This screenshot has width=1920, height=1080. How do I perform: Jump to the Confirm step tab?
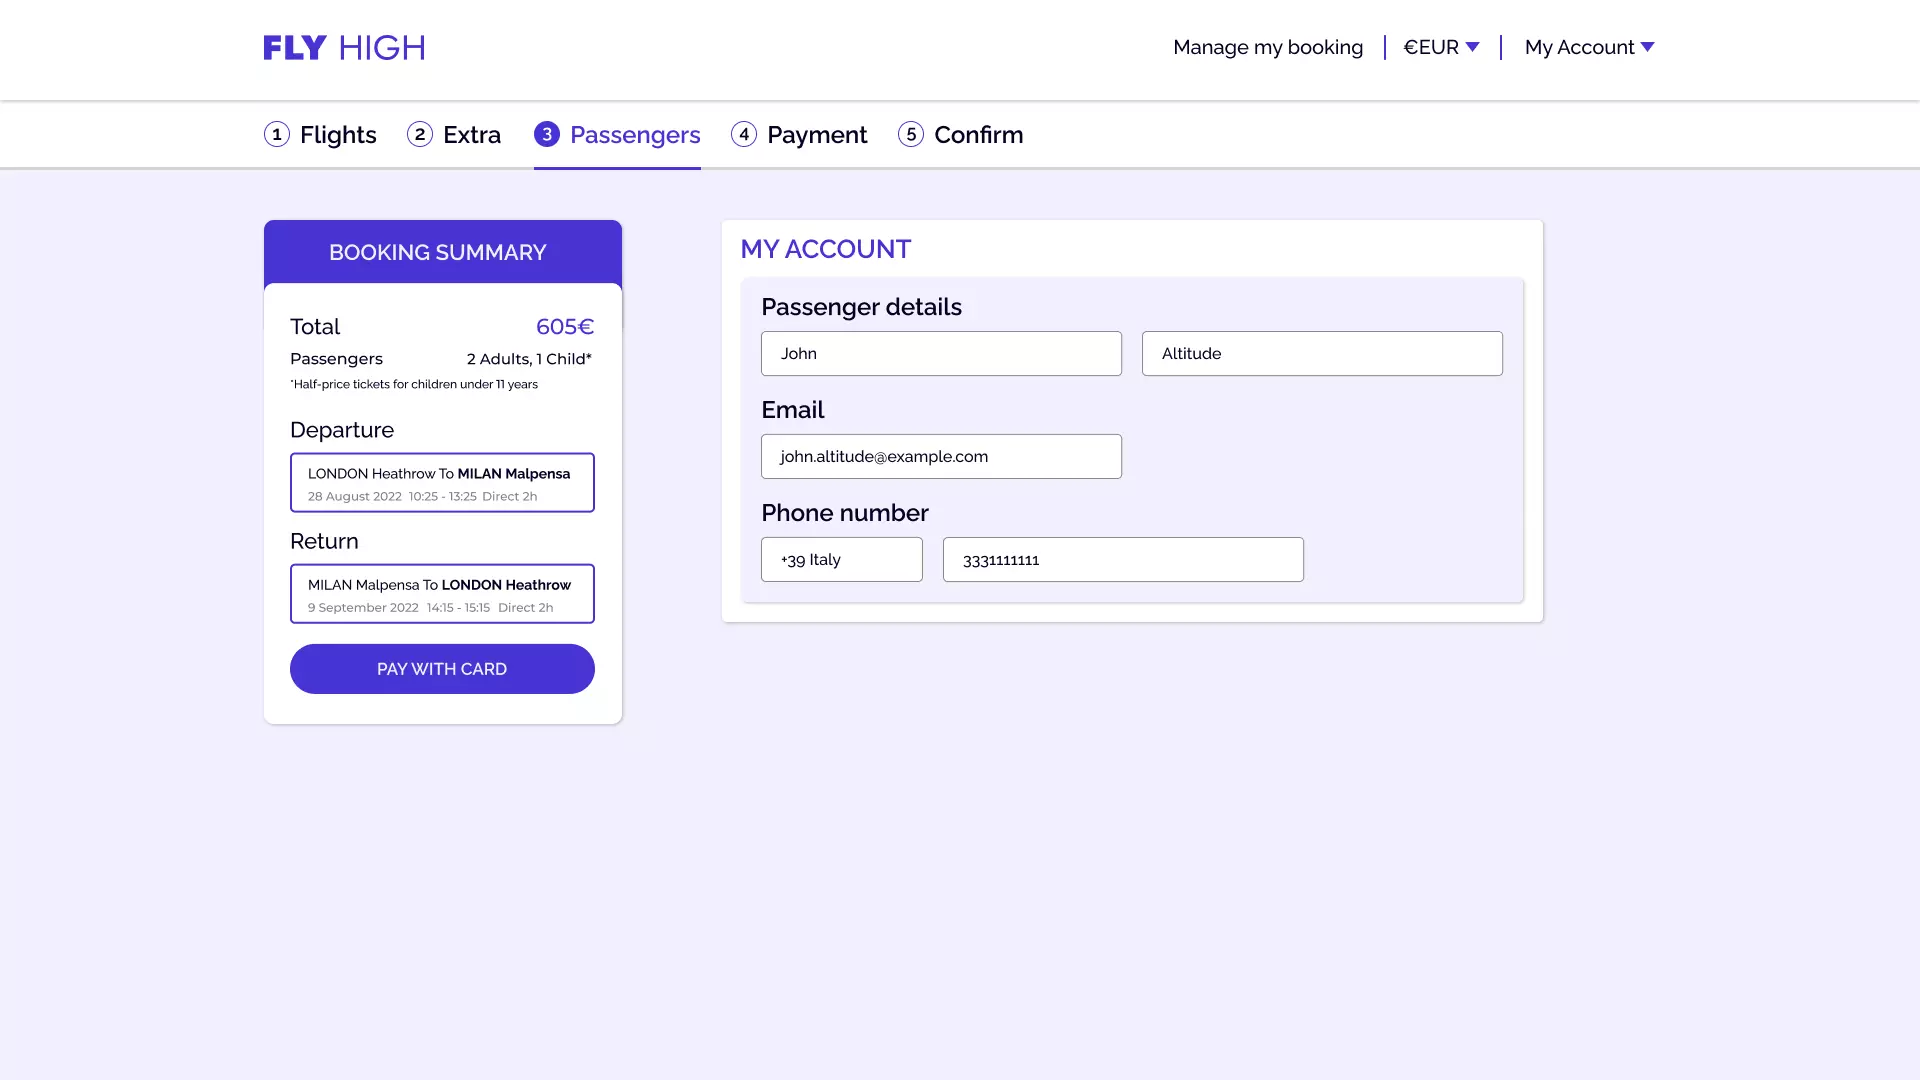click(978, 135)
